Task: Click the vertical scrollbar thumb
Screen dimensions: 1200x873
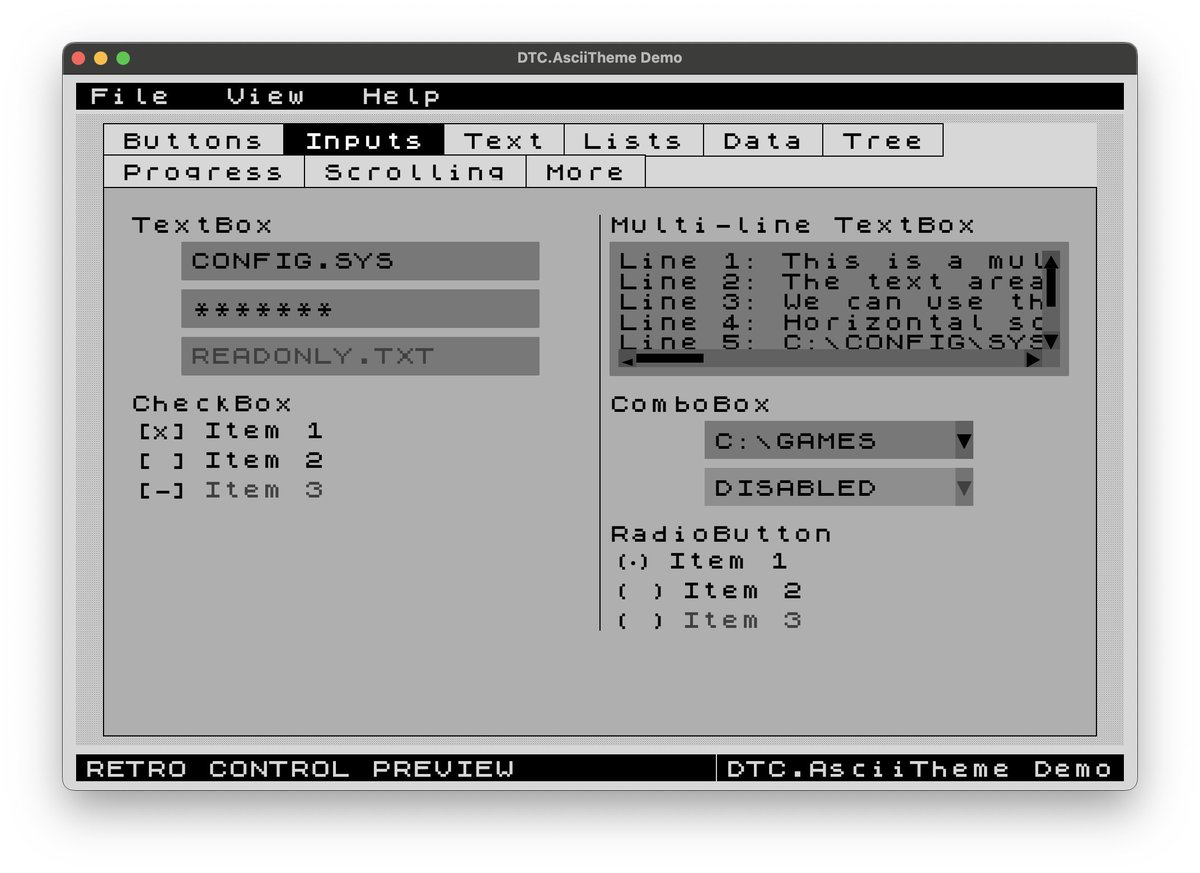Action: click(x=1051, y=288)
